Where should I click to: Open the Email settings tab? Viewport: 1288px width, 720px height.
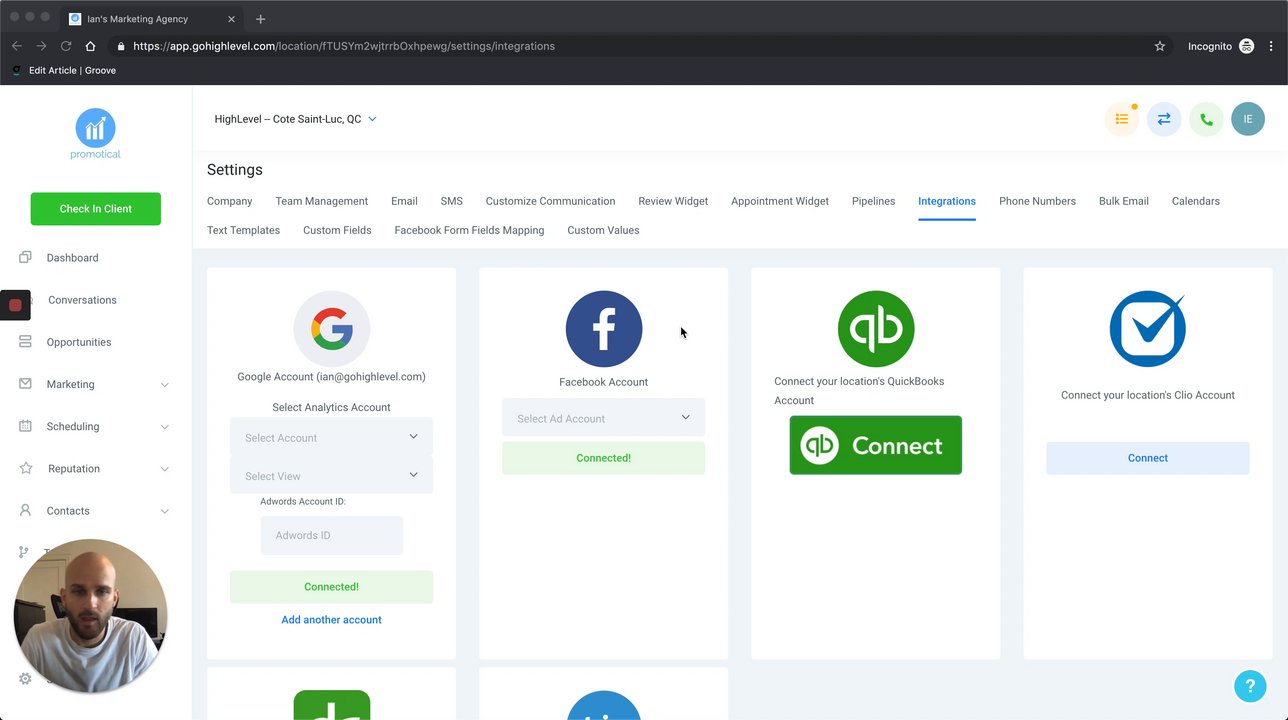pyautogui.click(x=404, y=201)
